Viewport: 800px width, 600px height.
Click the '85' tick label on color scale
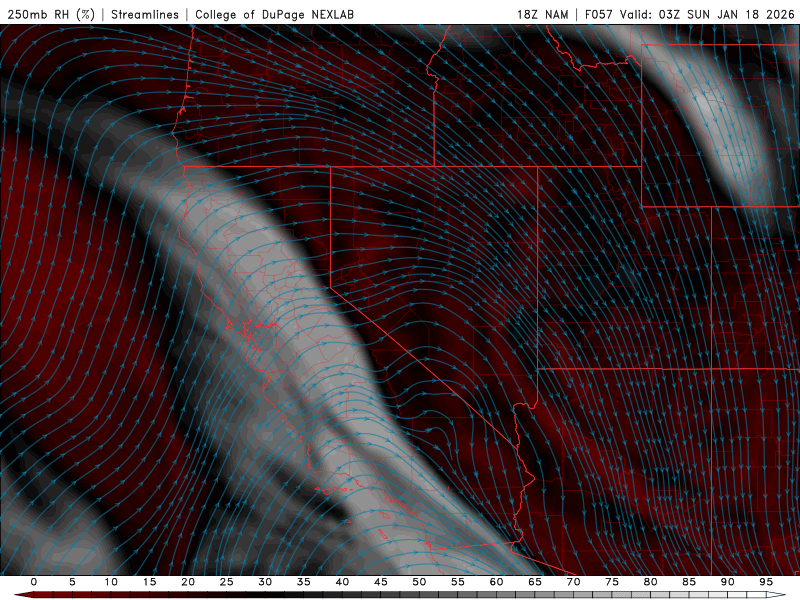[x=689, y=582]
